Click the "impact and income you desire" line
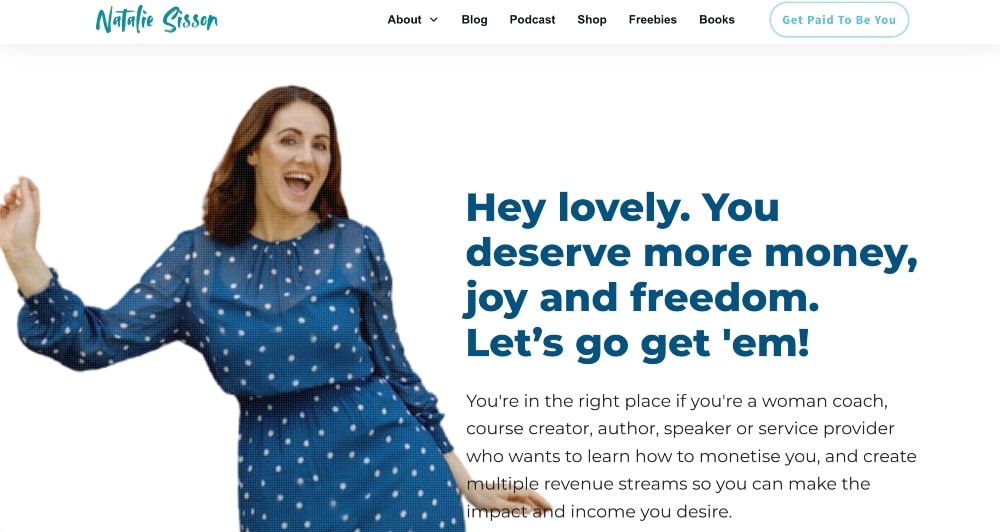The image size is (1000, 532). (599, 512)
